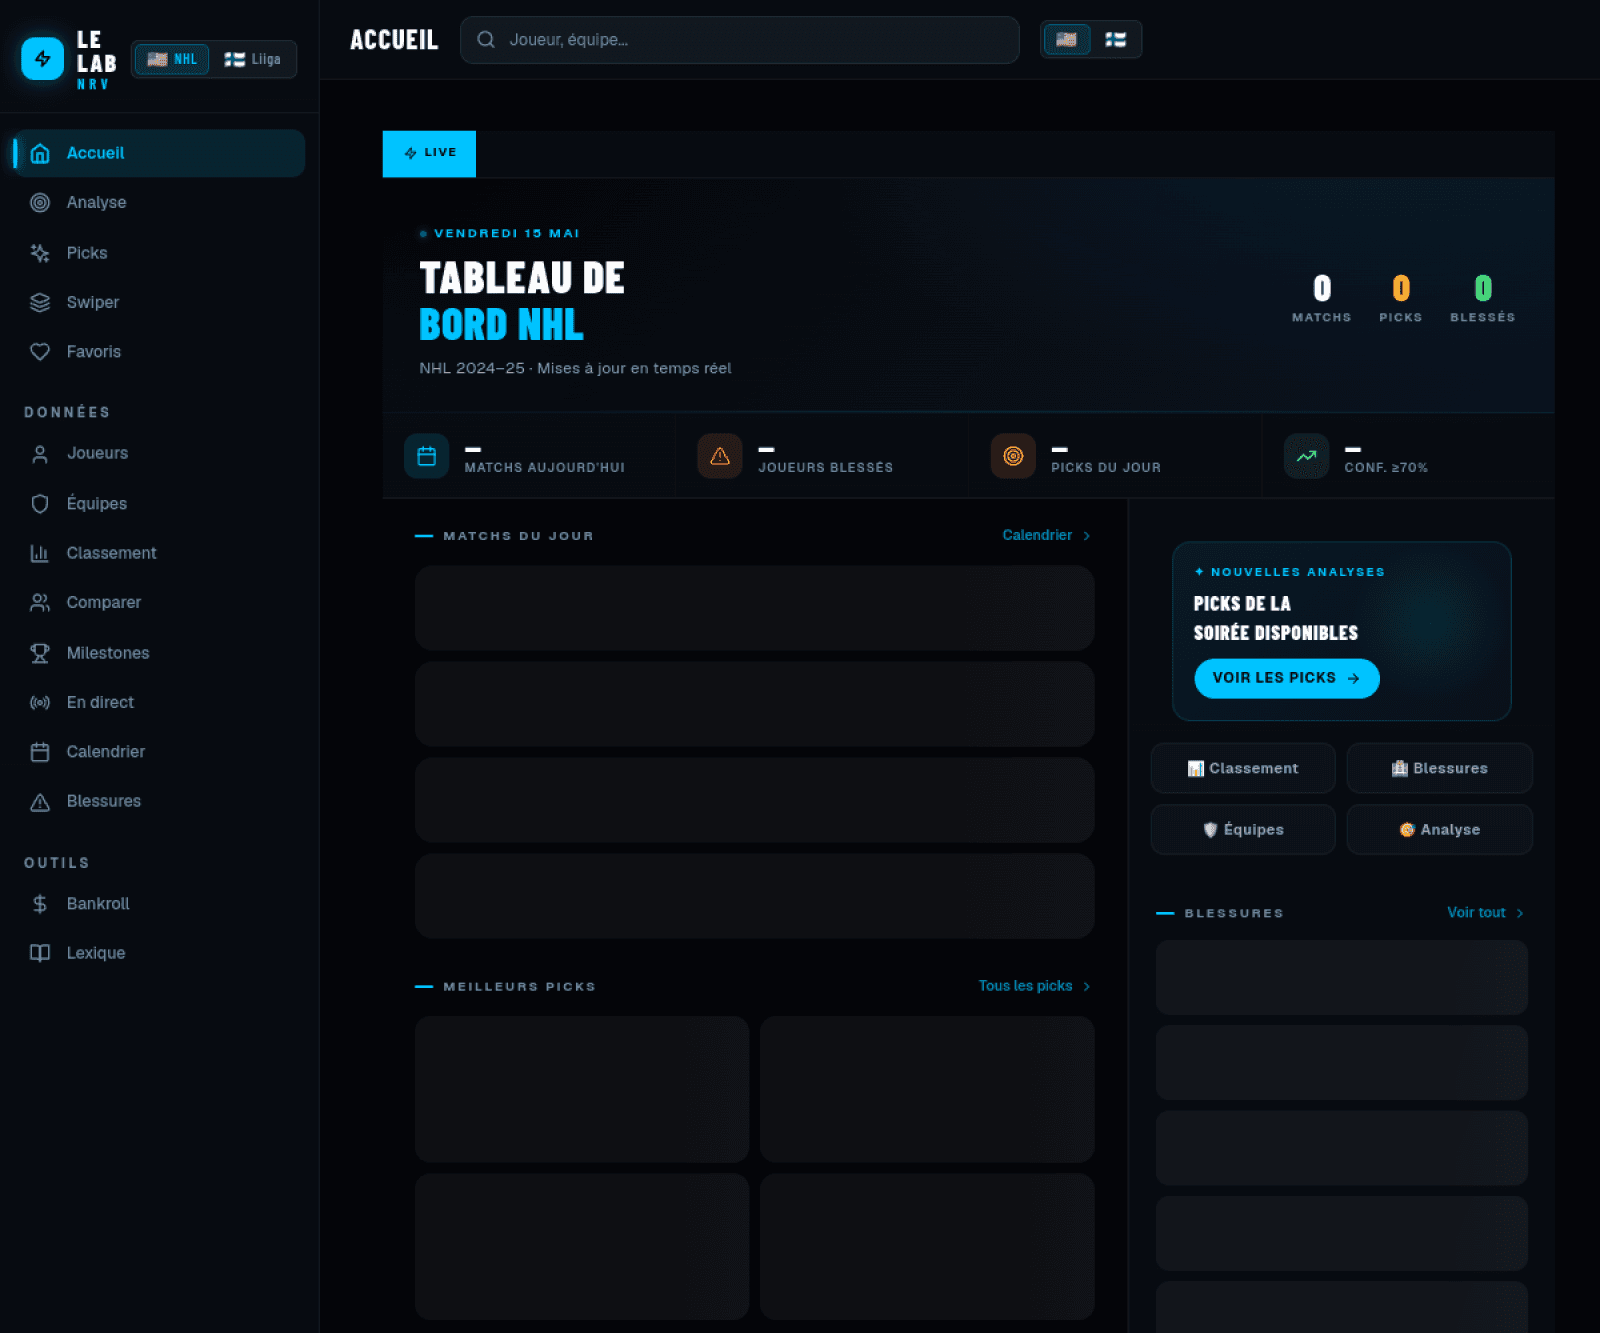This screenshot has width=1600, height=1333.
Task: Click the Swiper layers icon in sidebar
Action: coord(40,302)
